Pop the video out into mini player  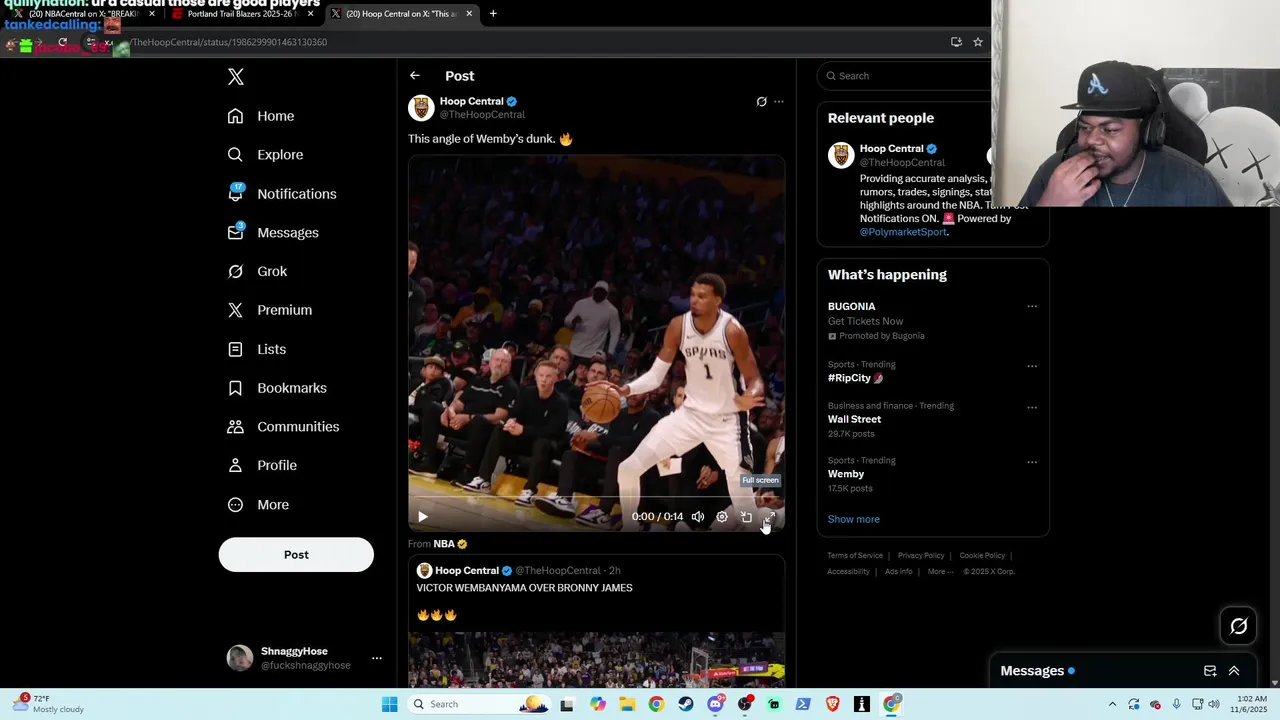coord(746,517)
